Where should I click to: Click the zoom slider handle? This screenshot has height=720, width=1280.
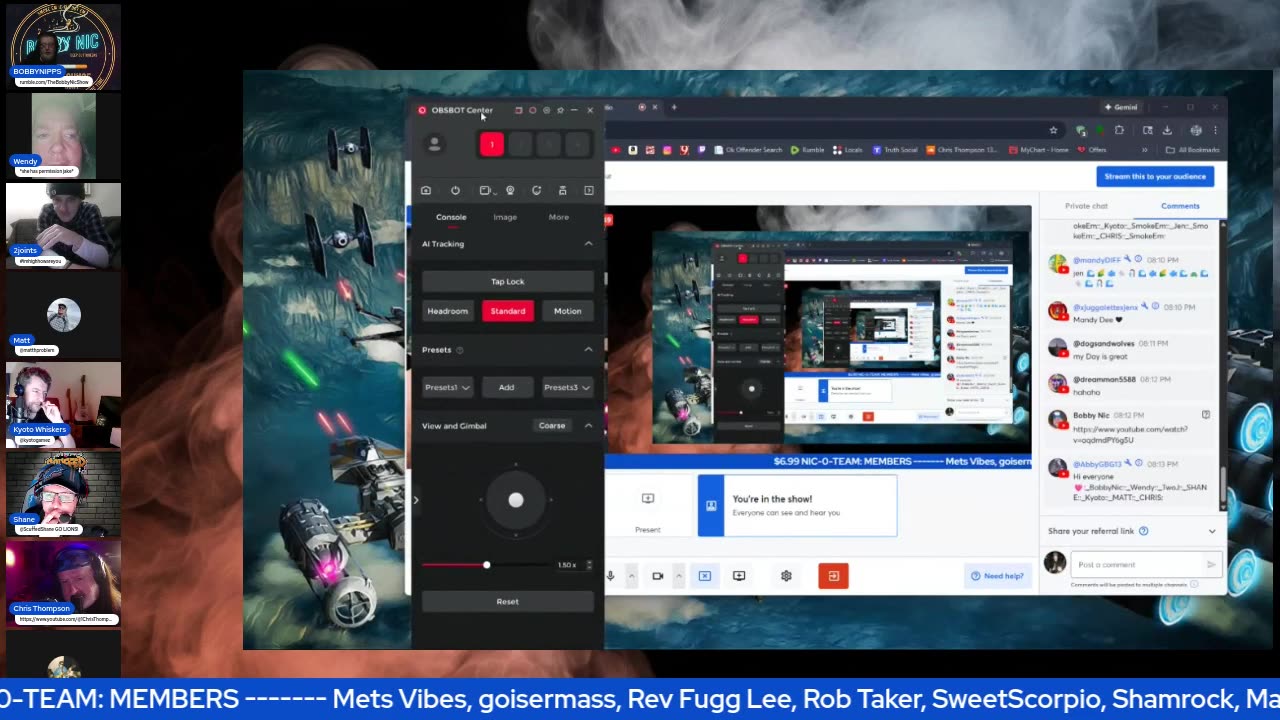(x=486, y=565)
